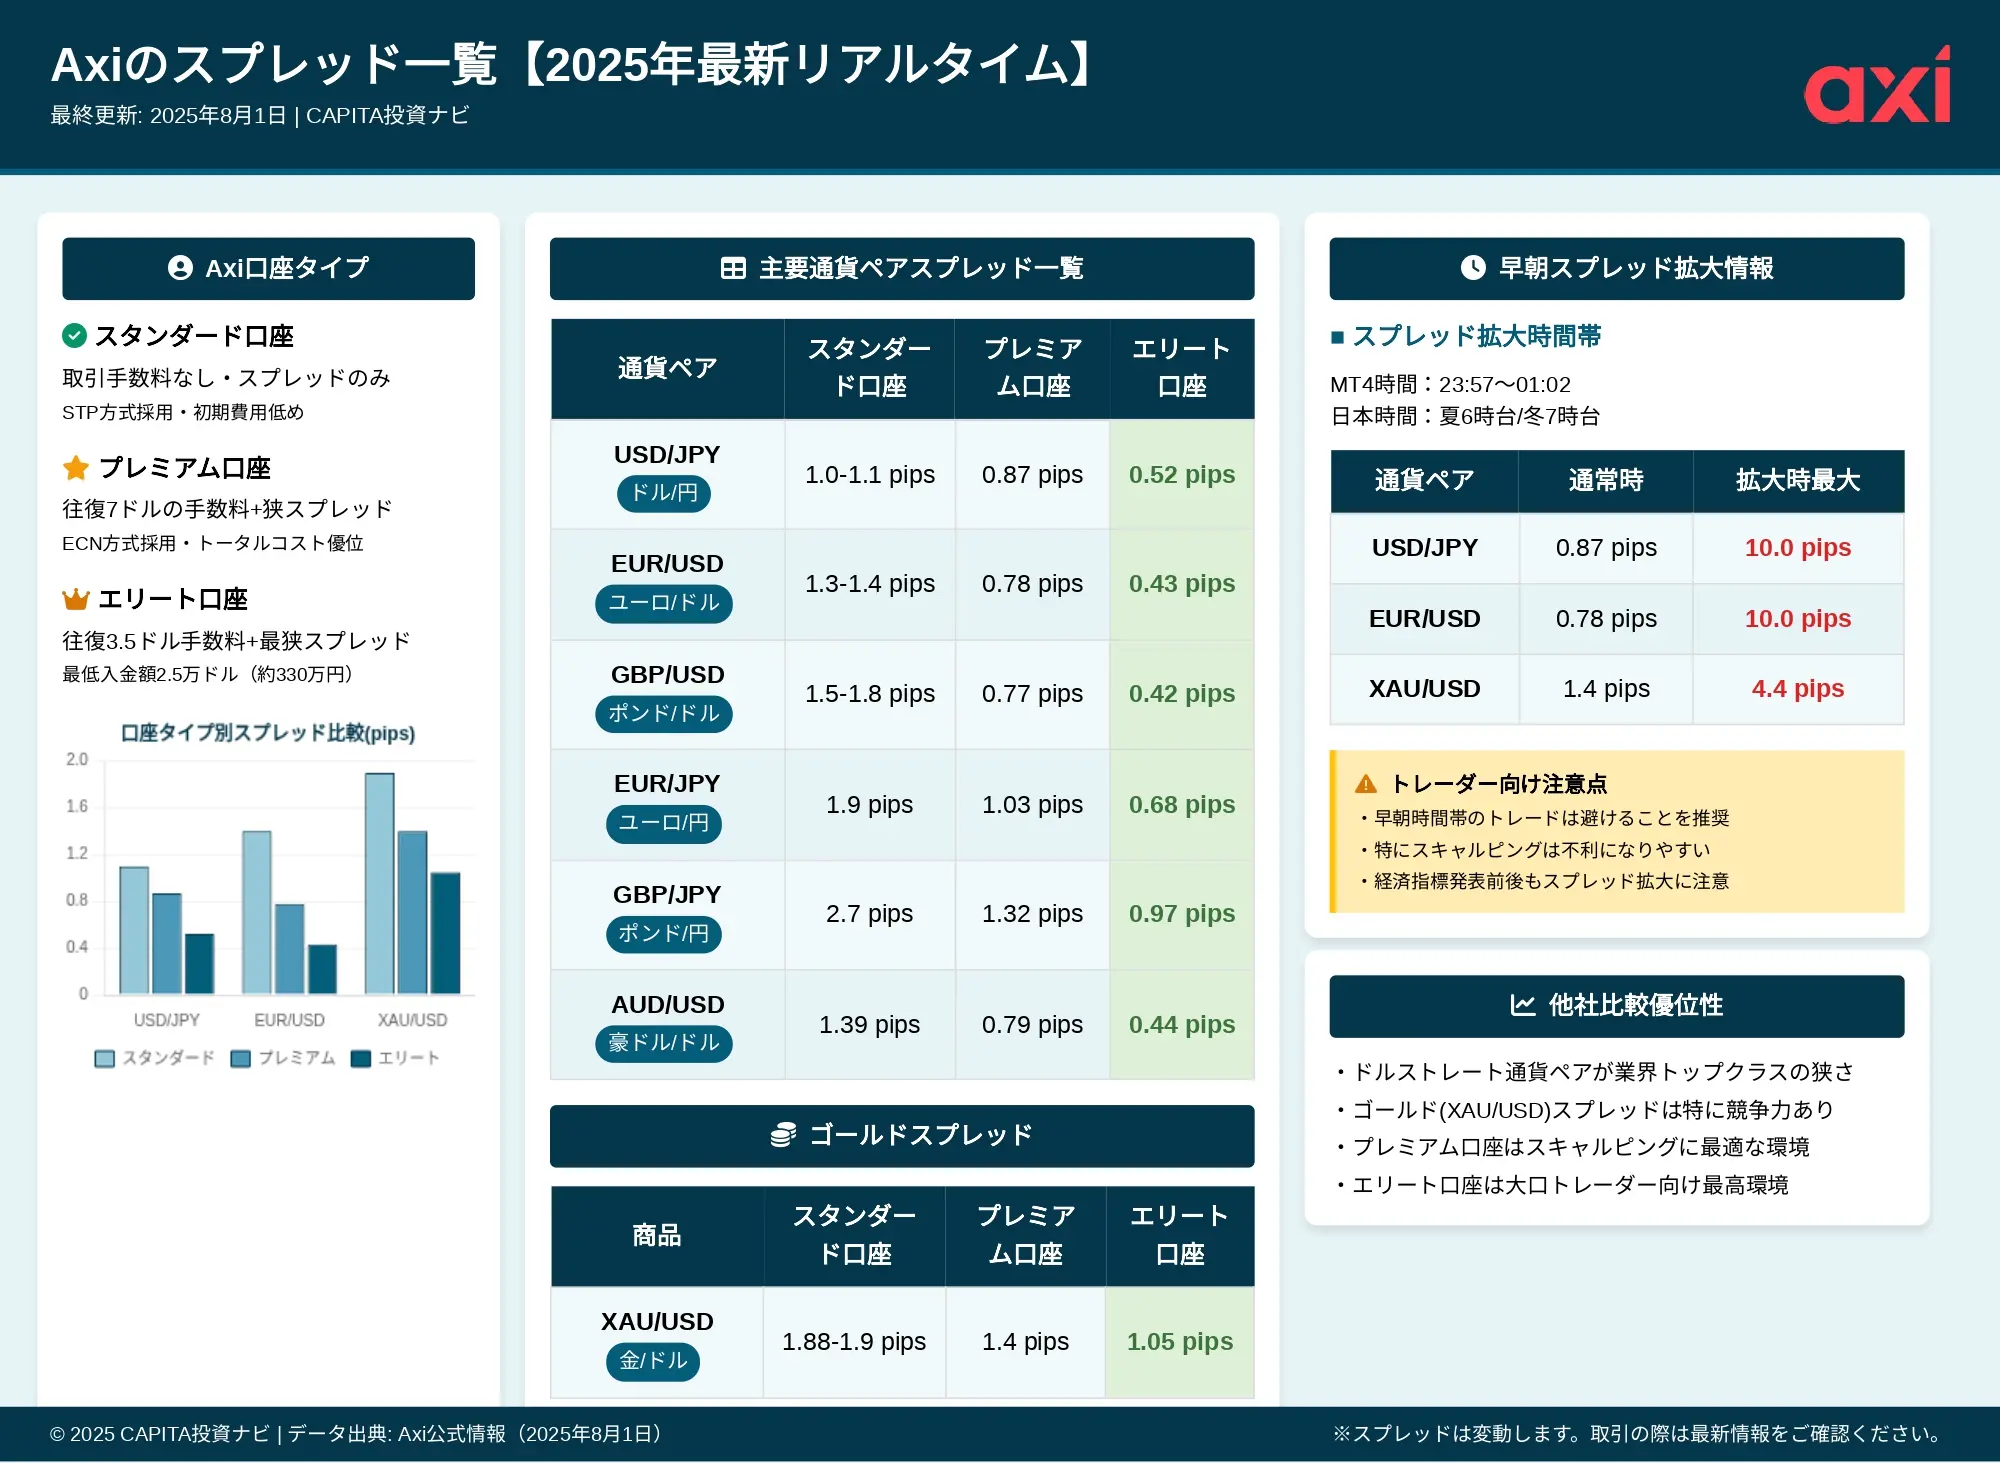Select the ユーロ/ドル badge under EUR/USD

coord(664,603)
